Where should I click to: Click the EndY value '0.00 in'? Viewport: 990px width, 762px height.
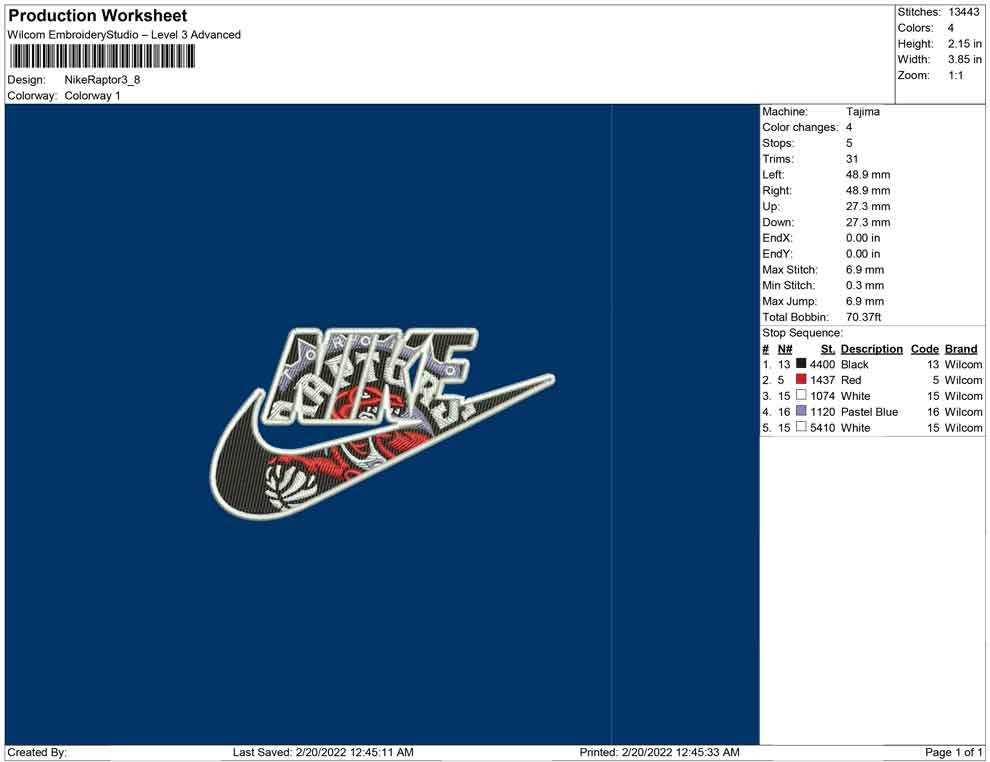coord(863,254)
